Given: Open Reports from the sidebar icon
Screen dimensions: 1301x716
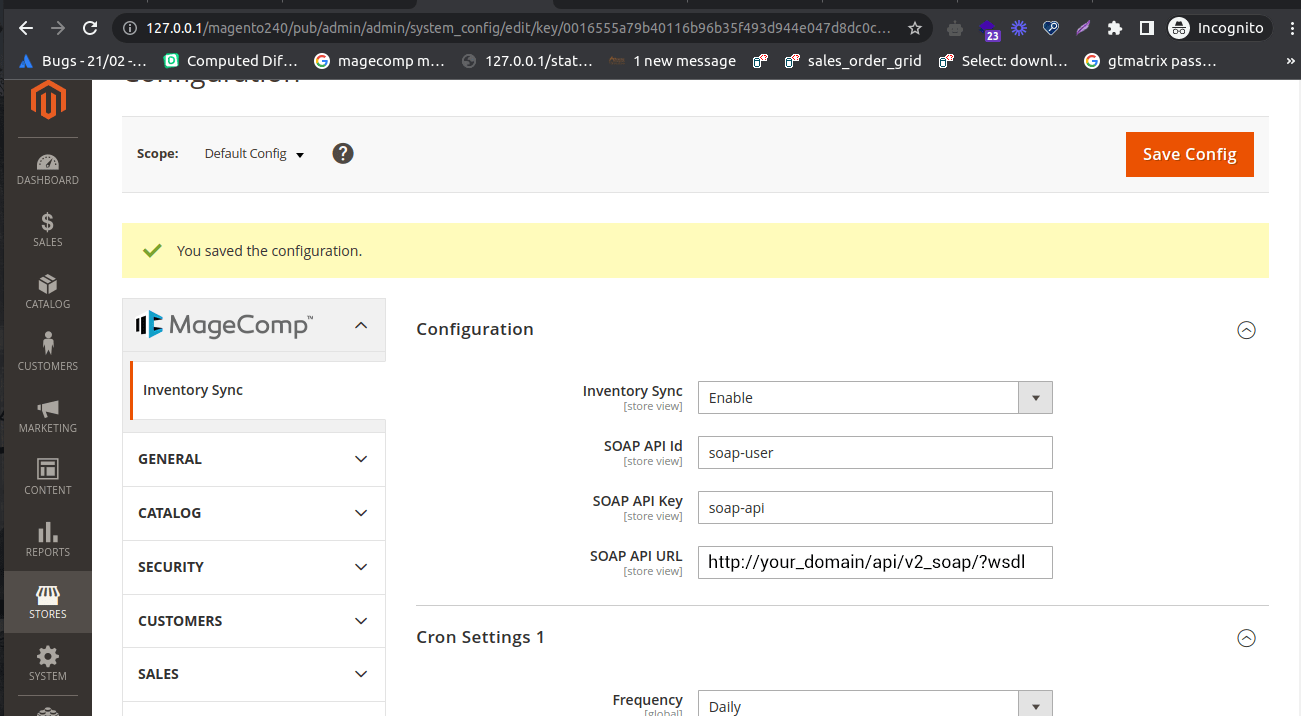Looking at the screenshot, I should (x=47, y=539).
